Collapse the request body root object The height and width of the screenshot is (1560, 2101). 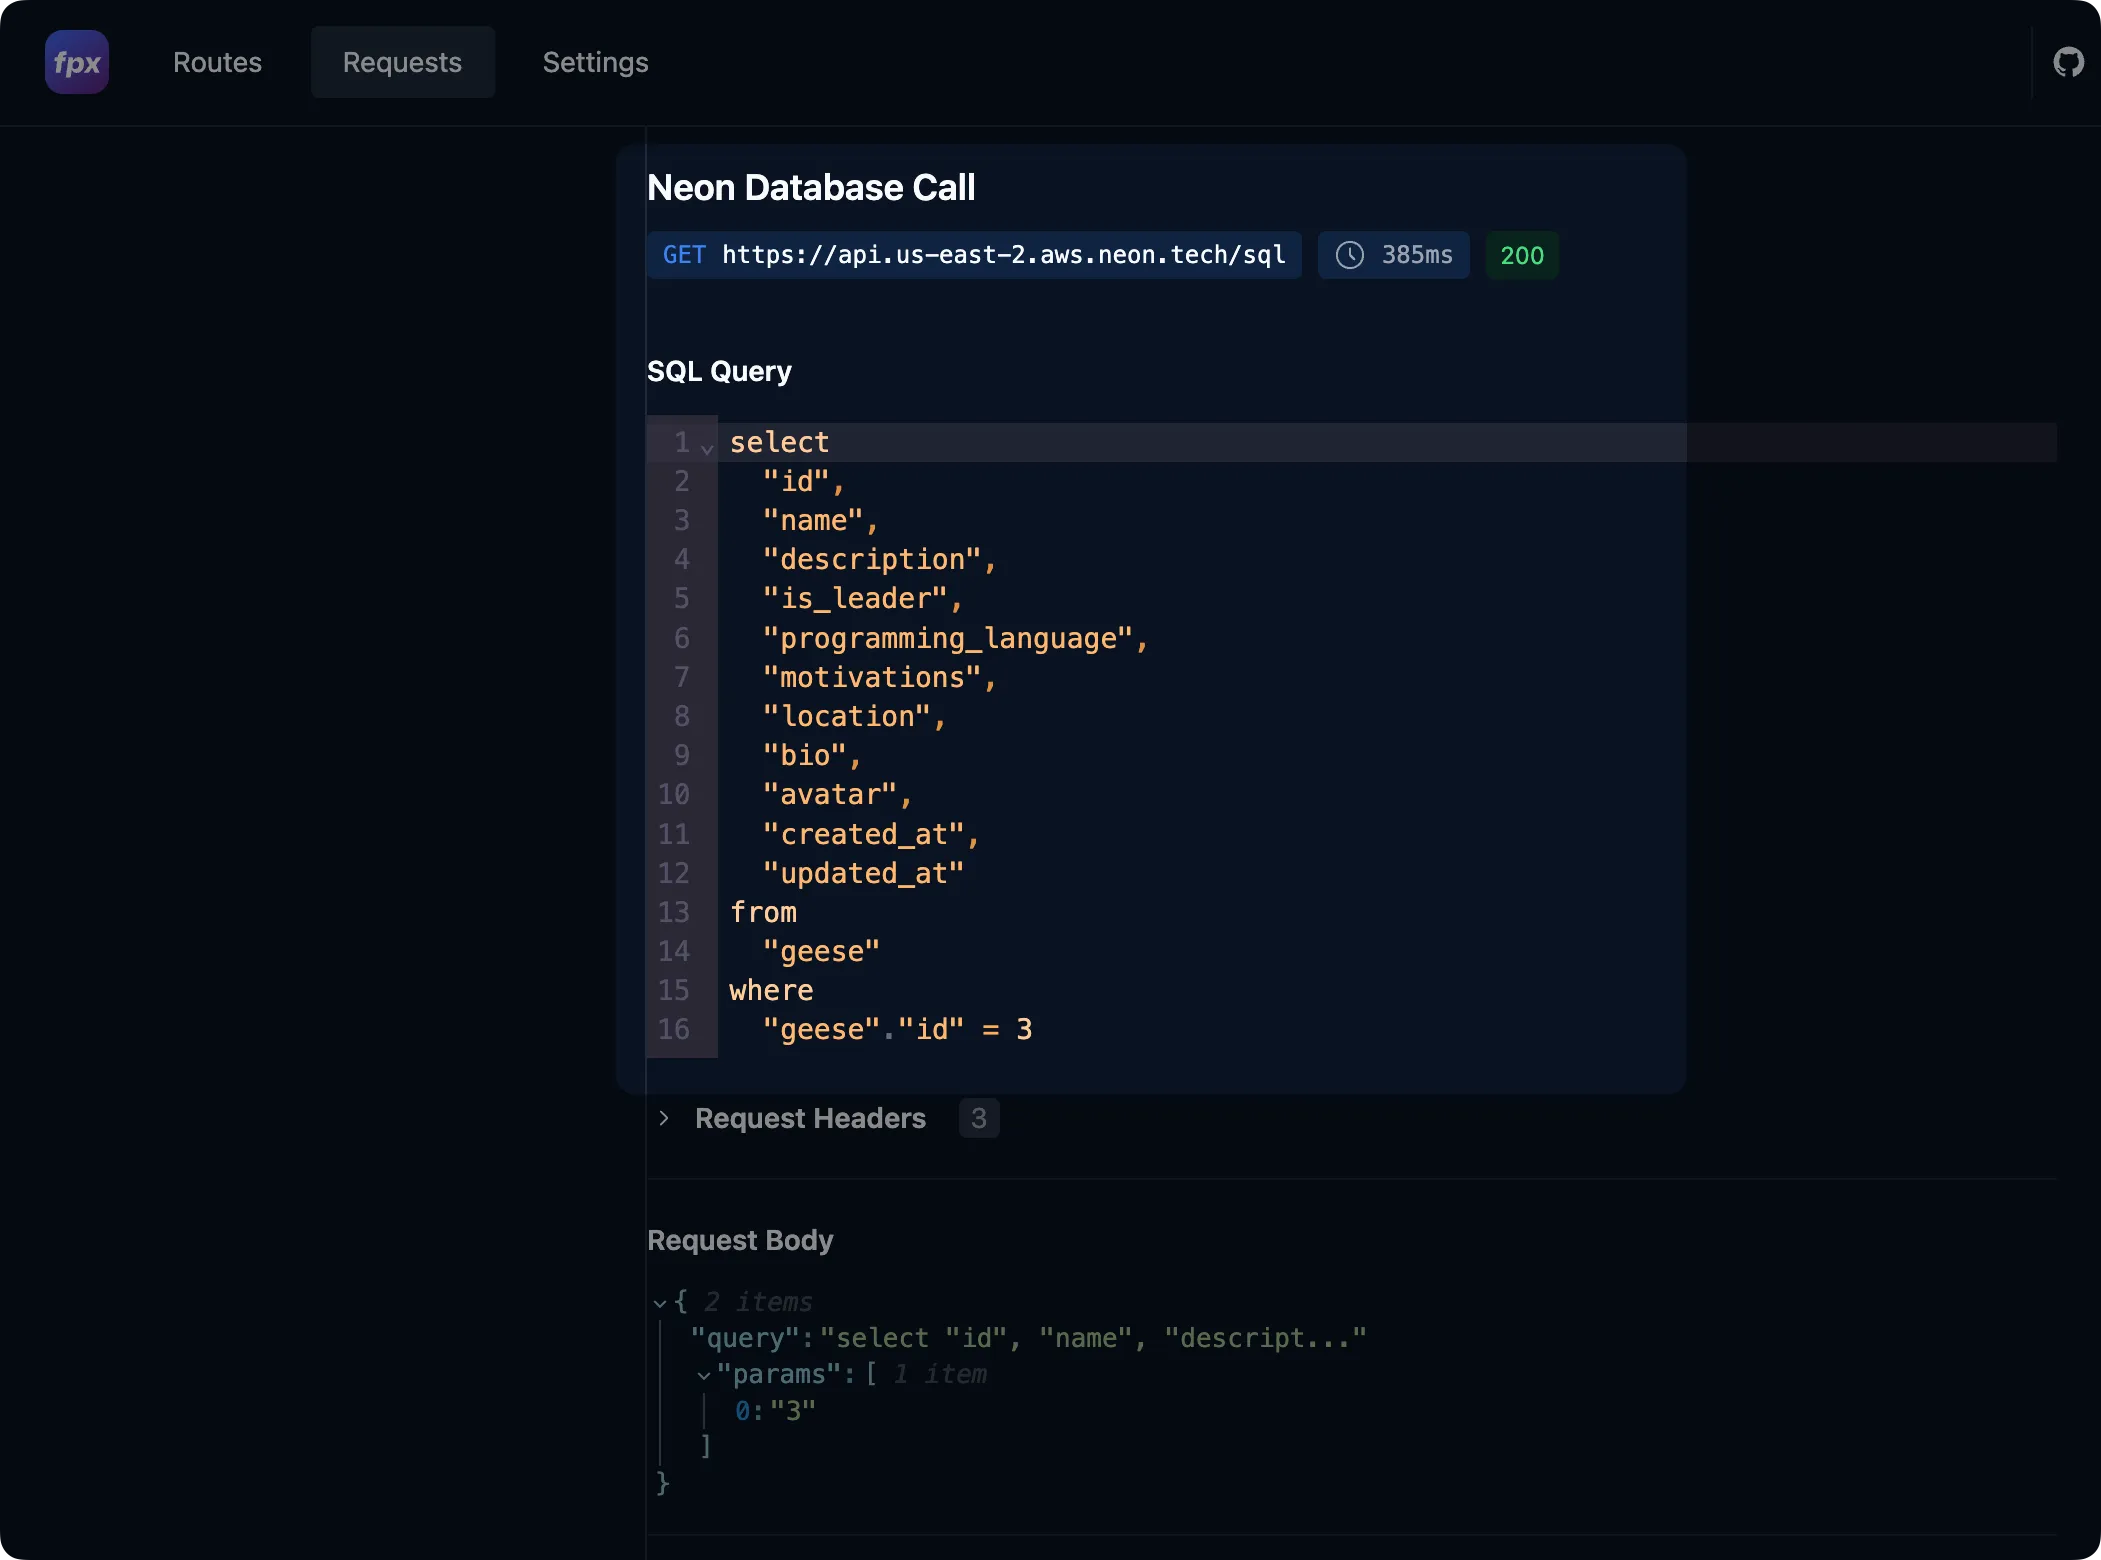(x=660, y=1303)
